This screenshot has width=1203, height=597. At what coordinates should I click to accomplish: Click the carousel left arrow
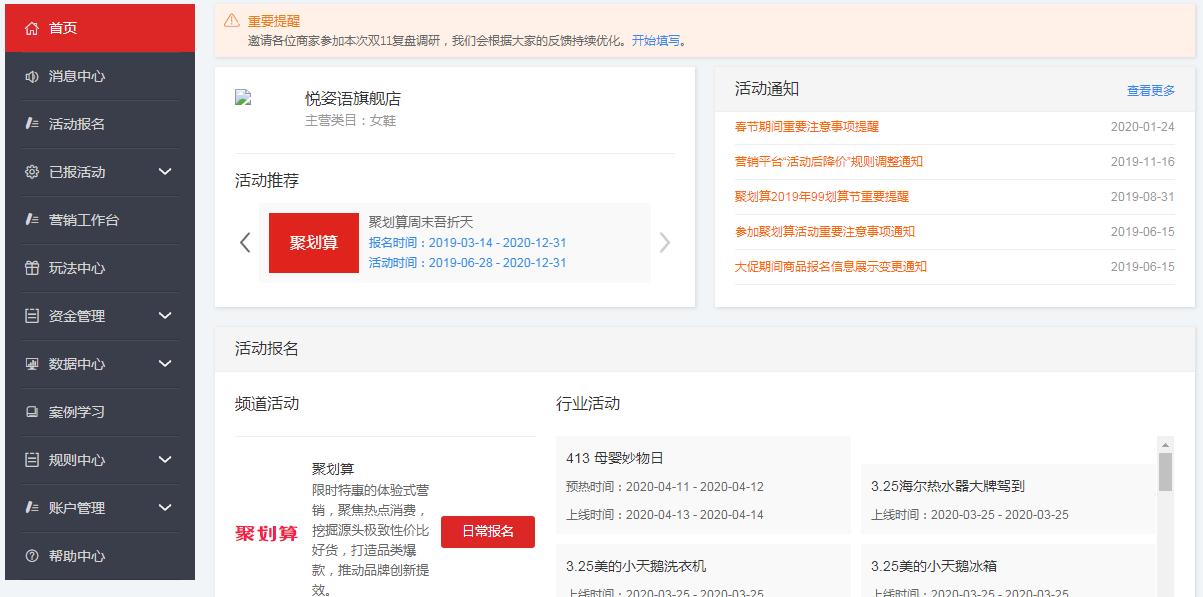245,242
